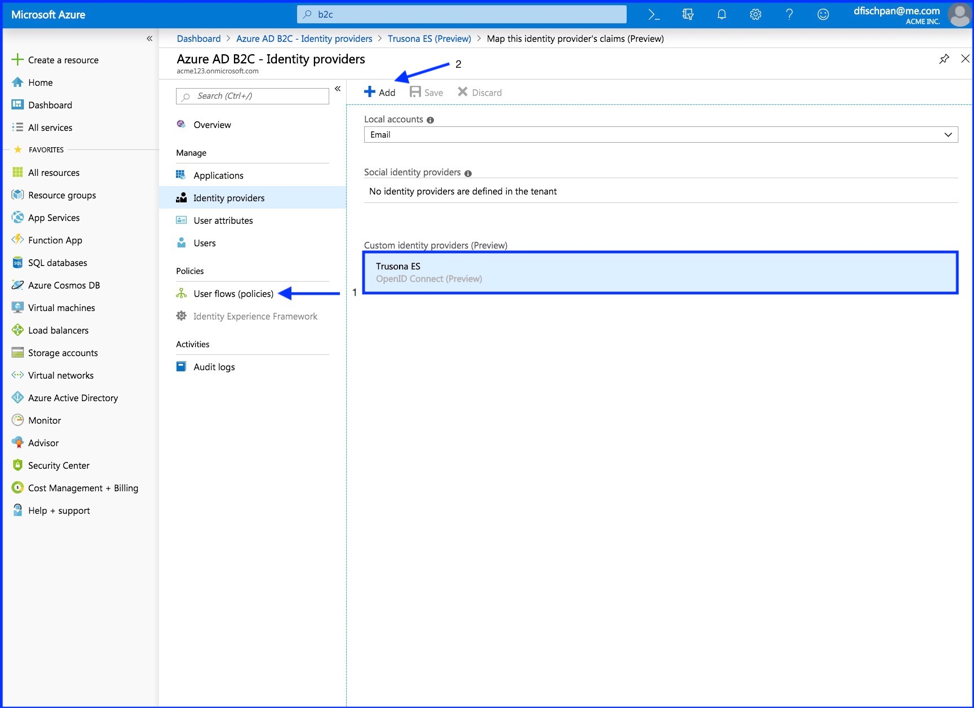Screen dimensions: 974x708
Task: Open Directory and subscription filter icon
Action: 688,14
